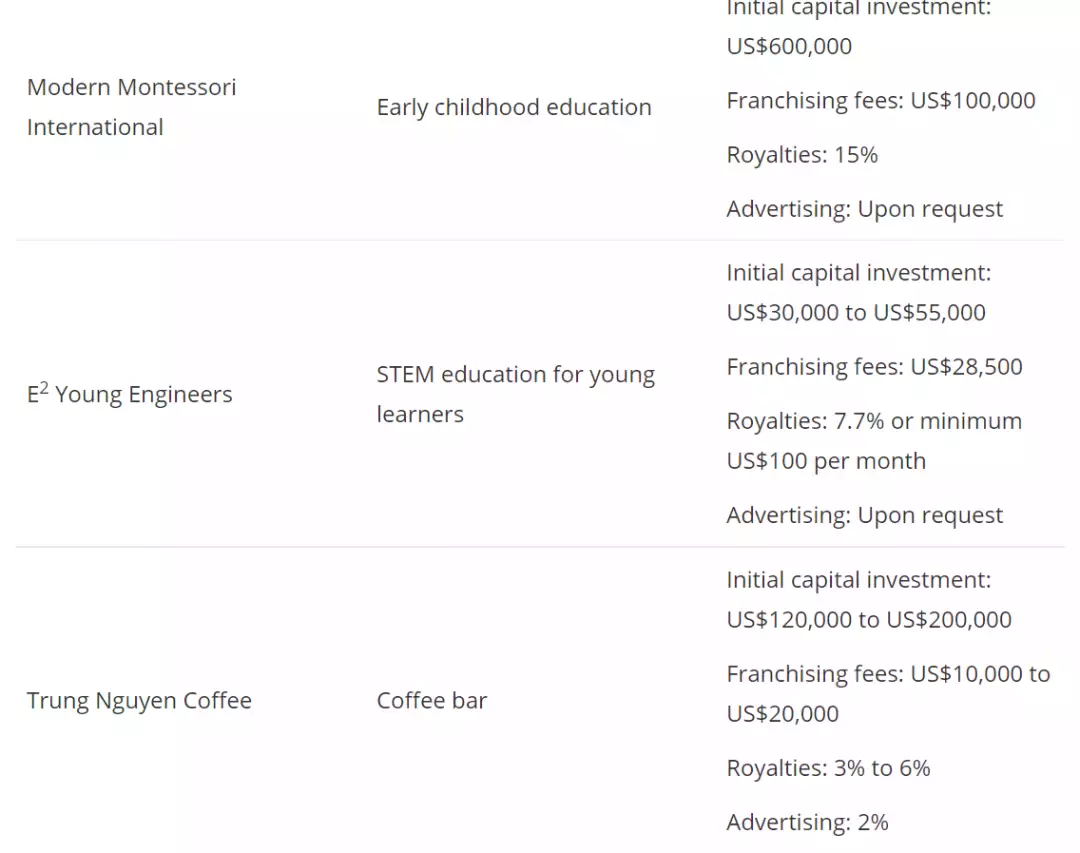Click Franchising fees: US$10,000 to text
1080x853 pixels.
[887, 674]
